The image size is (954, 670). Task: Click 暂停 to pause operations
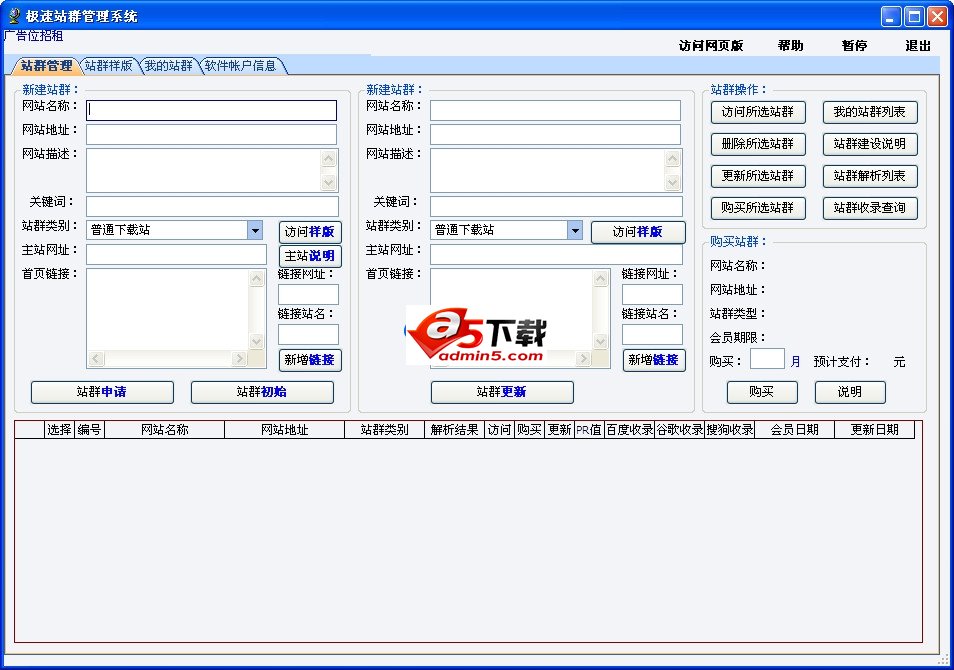point(854,45)
